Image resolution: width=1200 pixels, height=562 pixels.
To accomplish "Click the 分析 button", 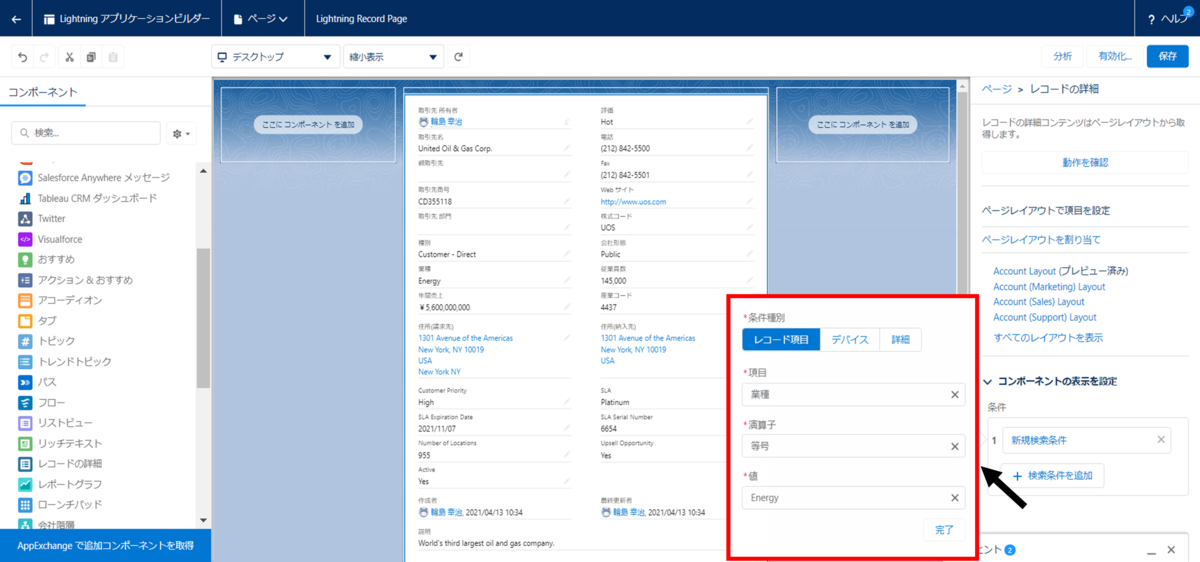I will 1062,56.
